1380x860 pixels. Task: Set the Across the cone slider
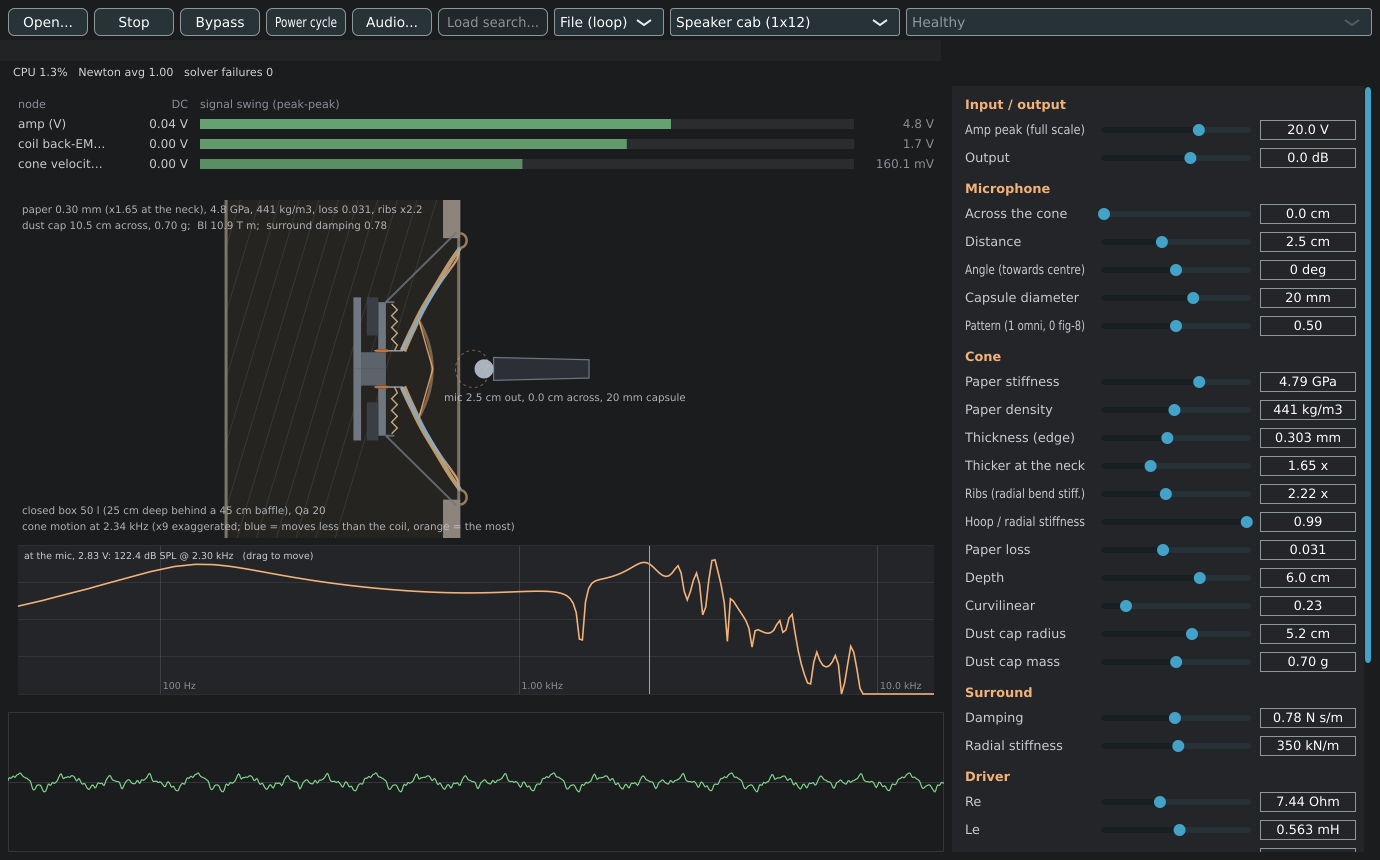pos(1176,214)
